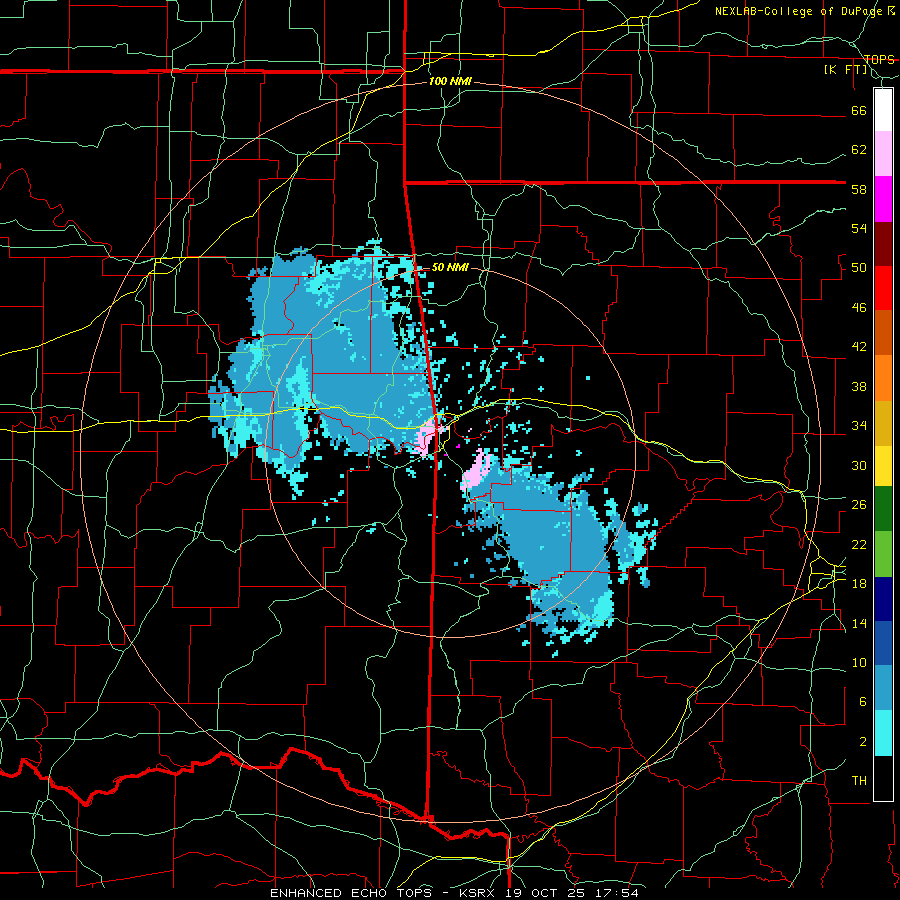Screen dimensions: 900x900
Task: Click the dark orange 42 kft legend swatch
Action: [x=883, y=332]
